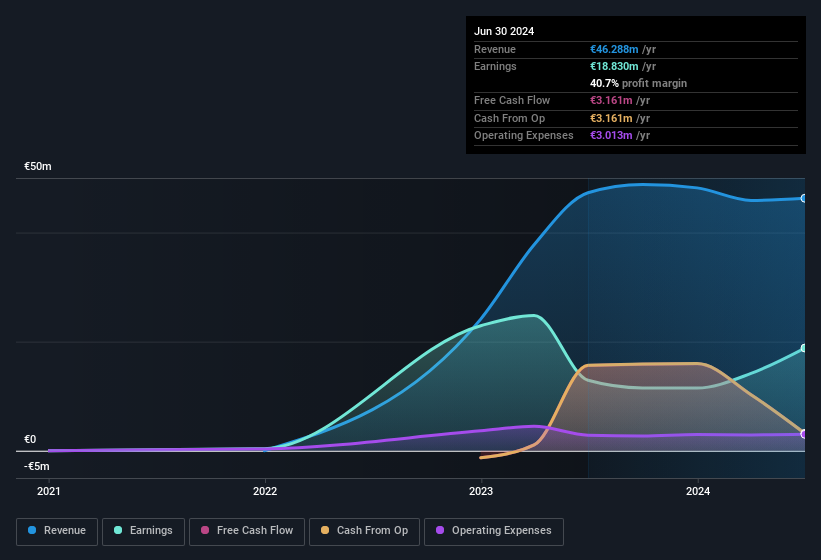The image size is (821, 560).
Task: Click the 2023 x-axis label
Action: [481, 491]
